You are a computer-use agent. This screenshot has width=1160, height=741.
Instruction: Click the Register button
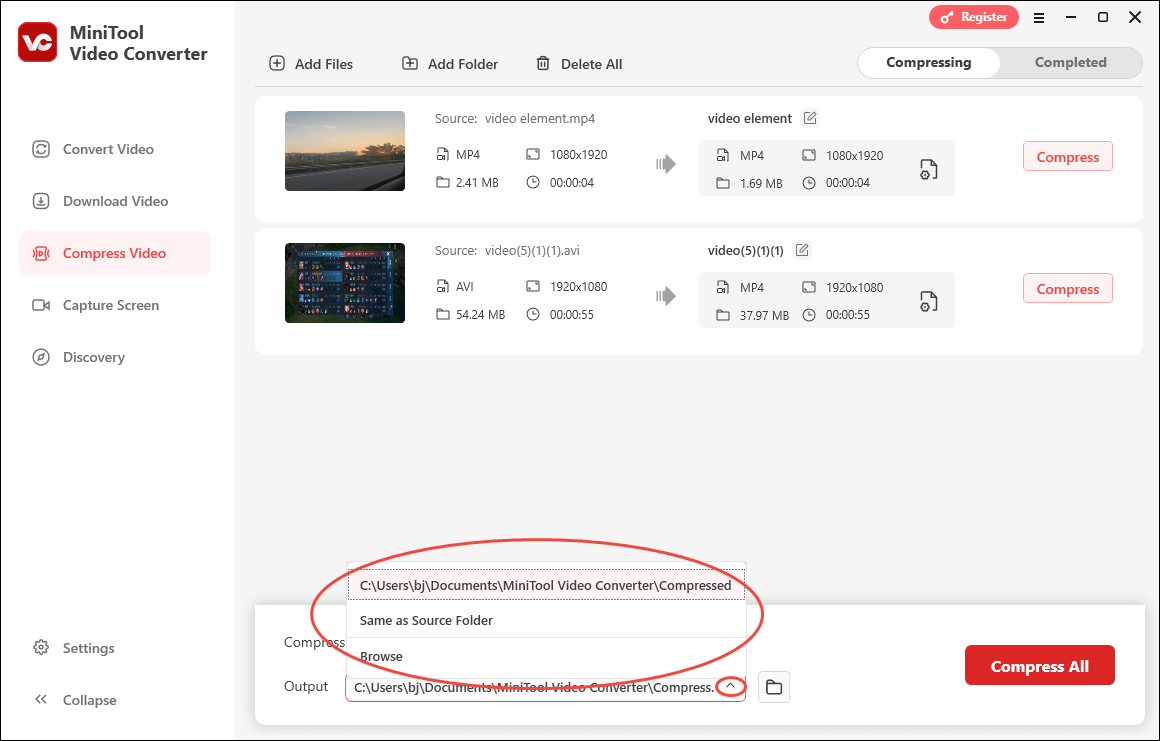point(974,17)
